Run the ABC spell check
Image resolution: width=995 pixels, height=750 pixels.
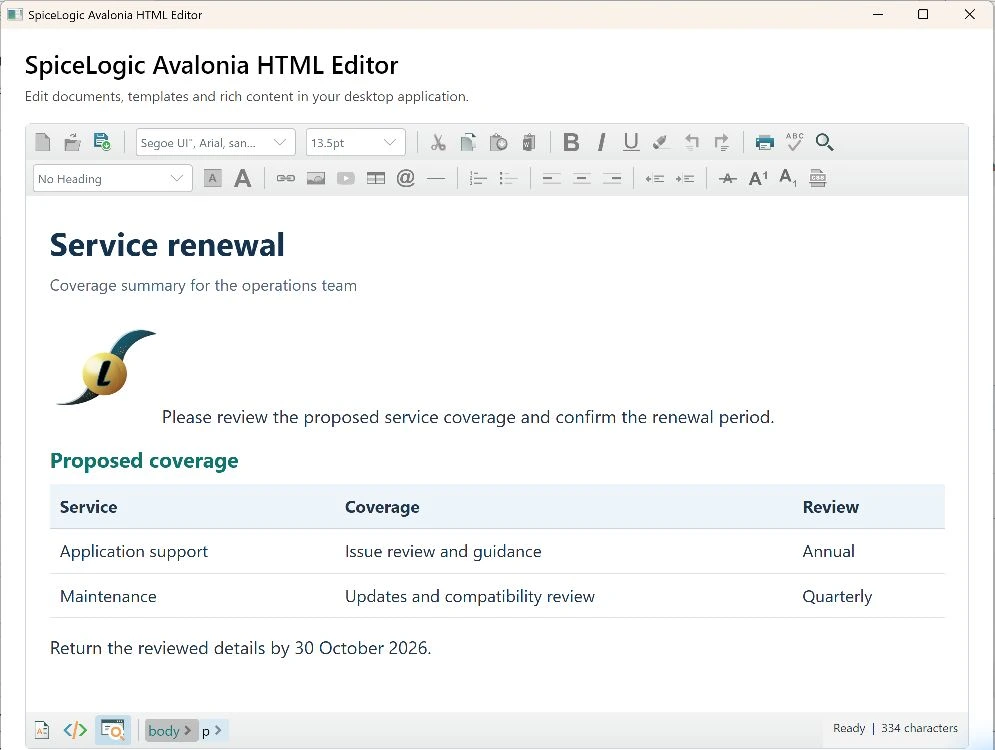coord(794,141)
